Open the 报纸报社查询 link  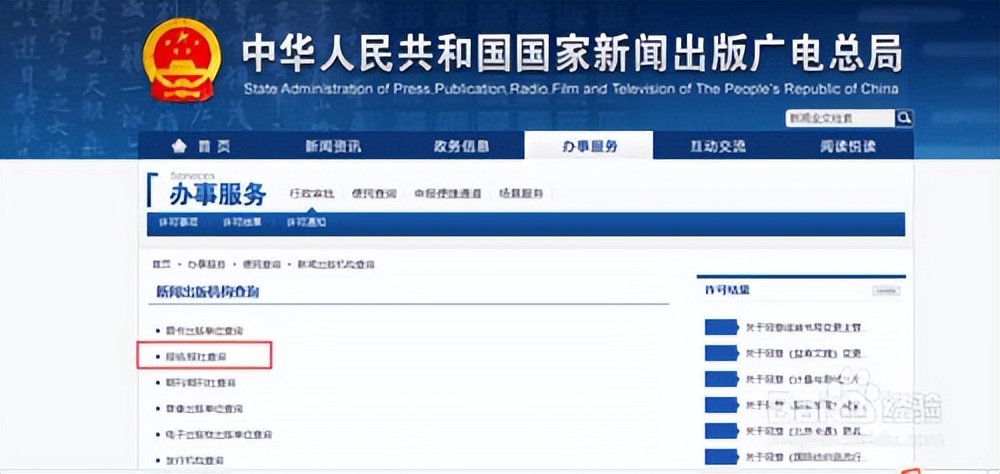[196, 357]
